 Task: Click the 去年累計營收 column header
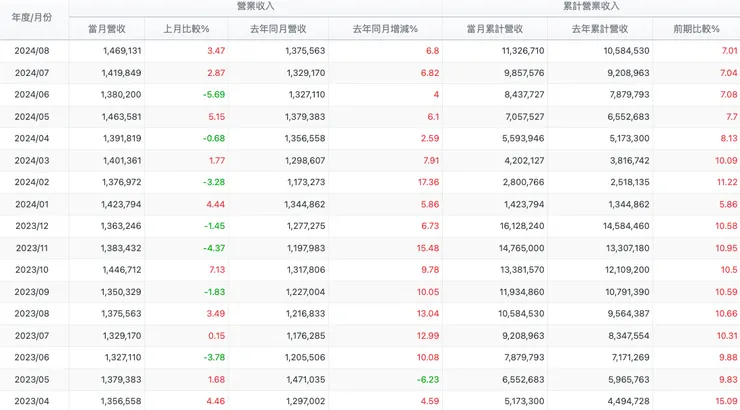(600, 29)
